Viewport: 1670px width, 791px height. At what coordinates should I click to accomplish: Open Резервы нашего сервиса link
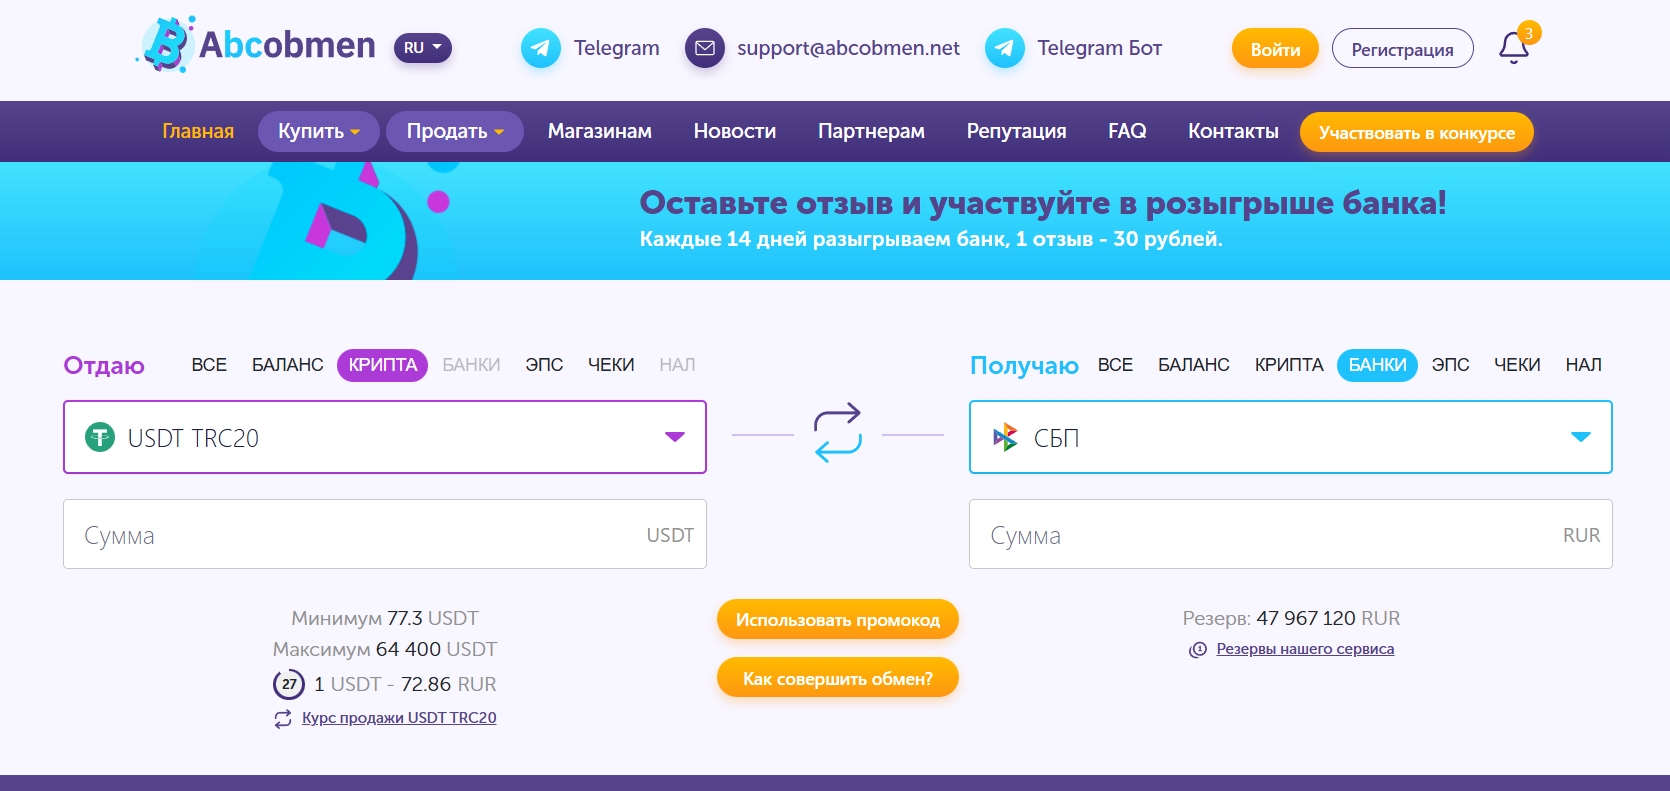[x=1305, y=649]
